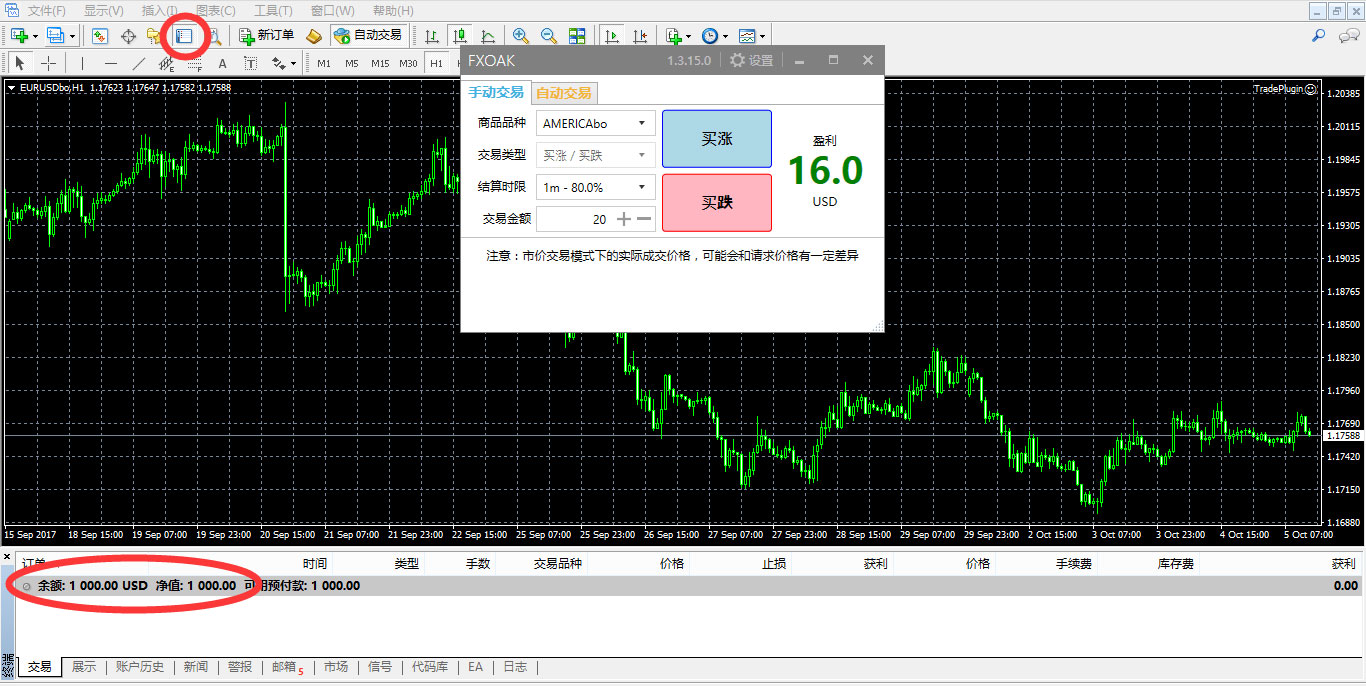The height and width of the screenshot is (686, 1366).
Task: Click the zoom in magnifier icon
Action: tap(521, 35)
